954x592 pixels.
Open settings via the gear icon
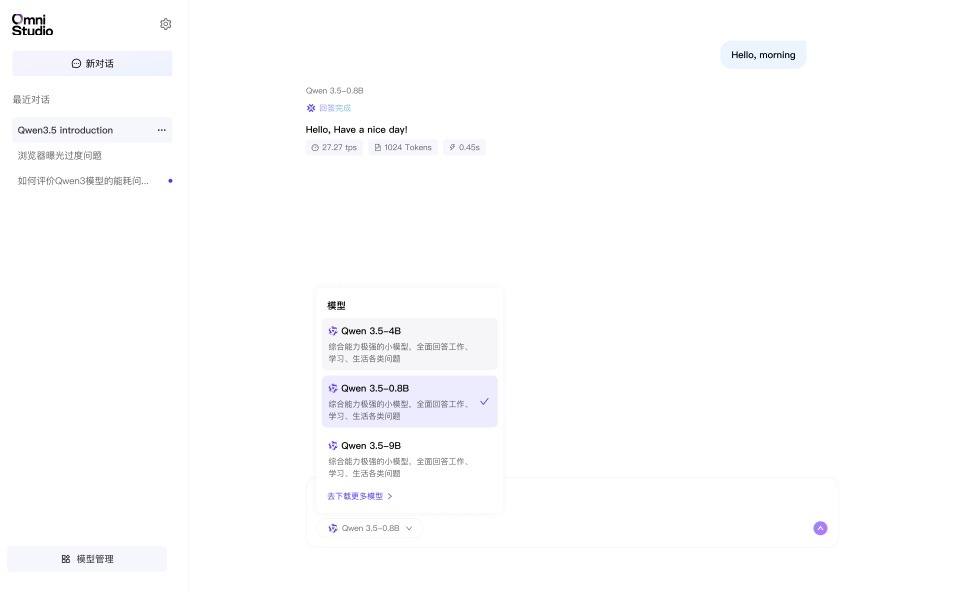(x=165, y=24)
